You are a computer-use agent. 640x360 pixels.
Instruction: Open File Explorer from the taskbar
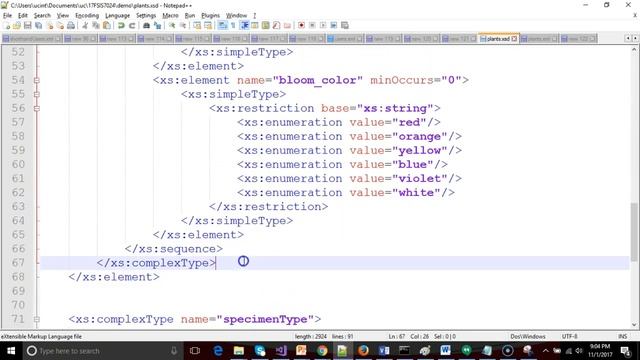(239, 351)
